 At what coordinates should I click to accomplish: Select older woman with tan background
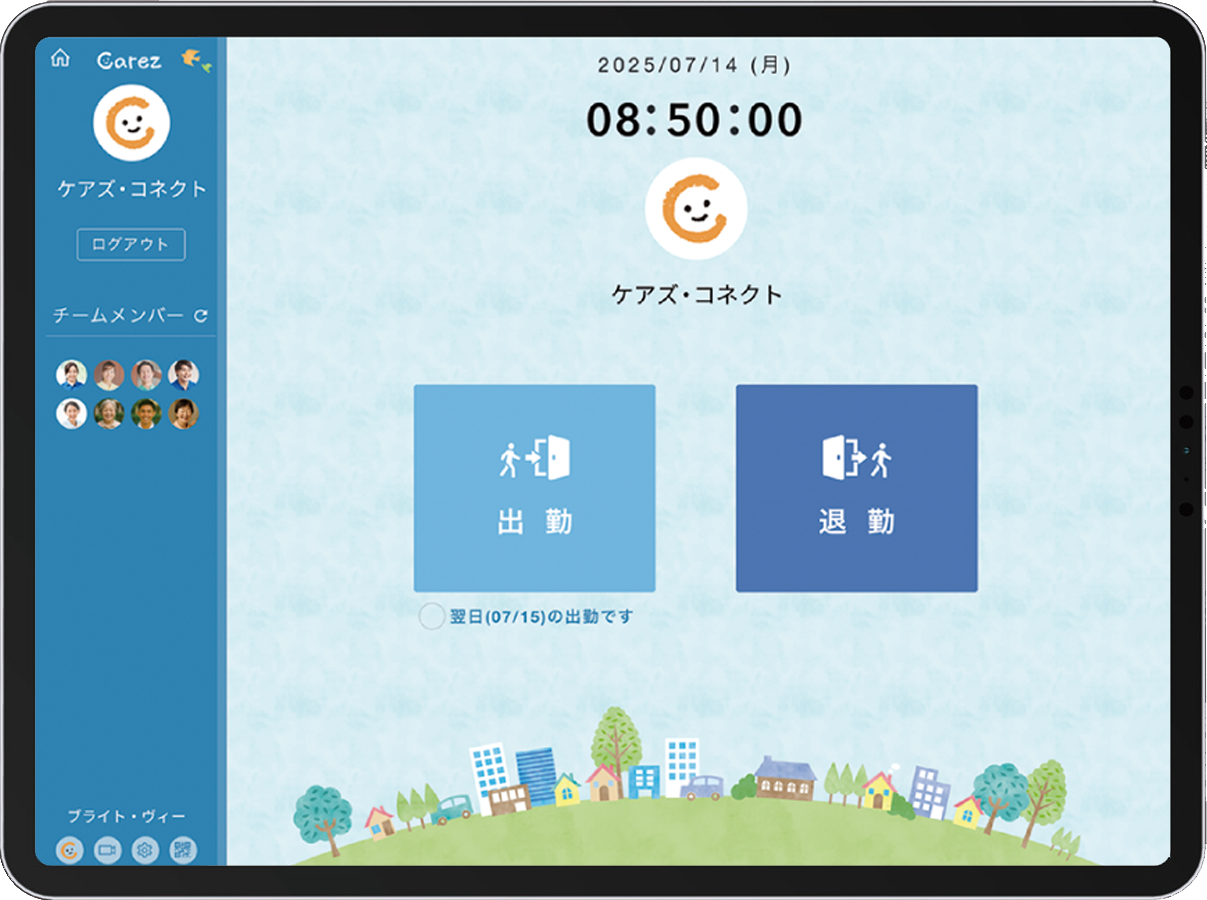click(183, 413)
